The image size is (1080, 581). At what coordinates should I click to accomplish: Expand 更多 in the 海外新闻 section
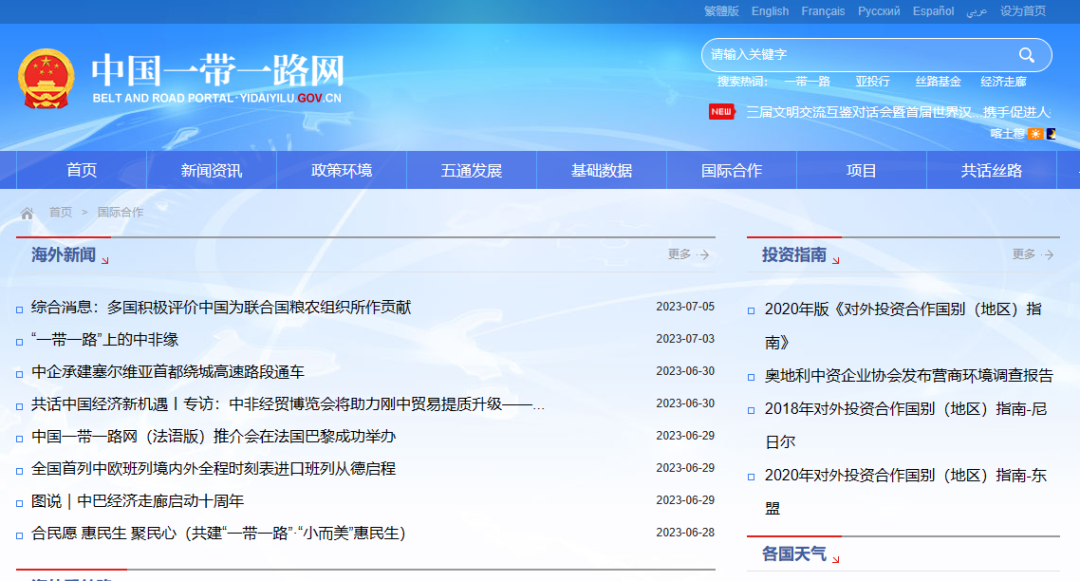point(688,255)
